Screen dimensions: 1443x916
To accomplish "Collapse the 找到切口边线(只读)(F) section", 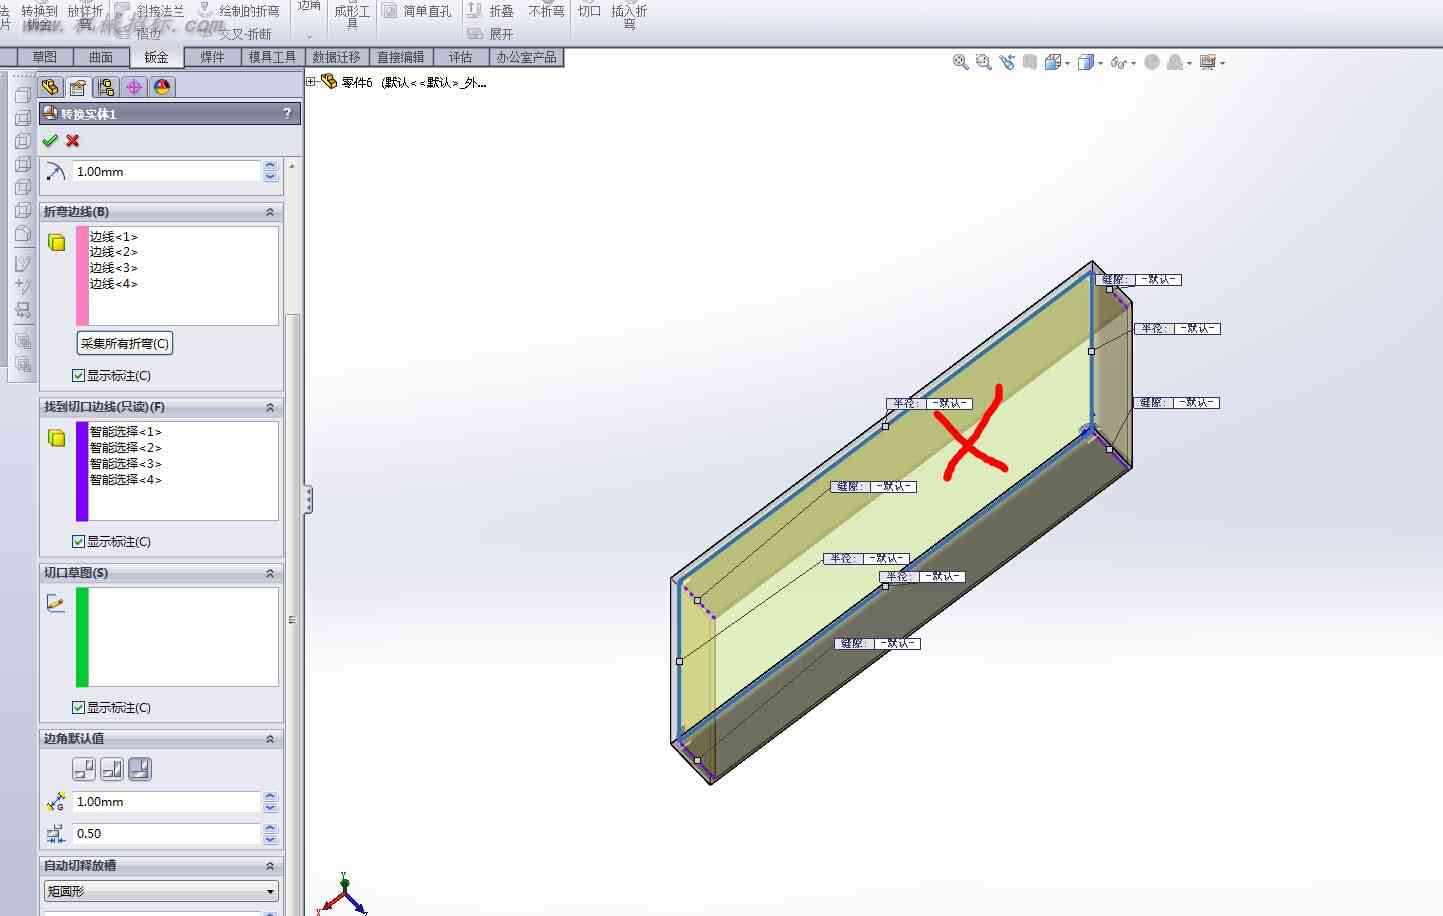I will 270,407.
